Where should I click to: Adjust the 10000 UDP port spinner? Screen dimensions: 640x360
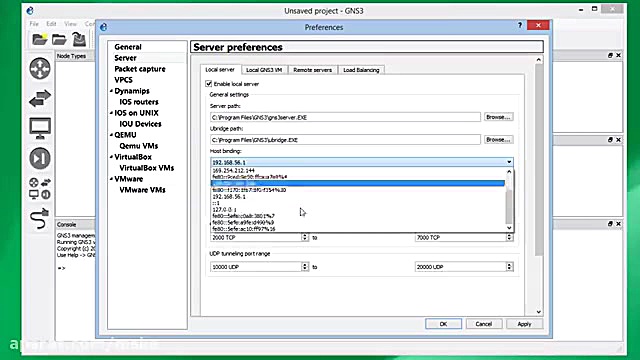coord(304,267)
